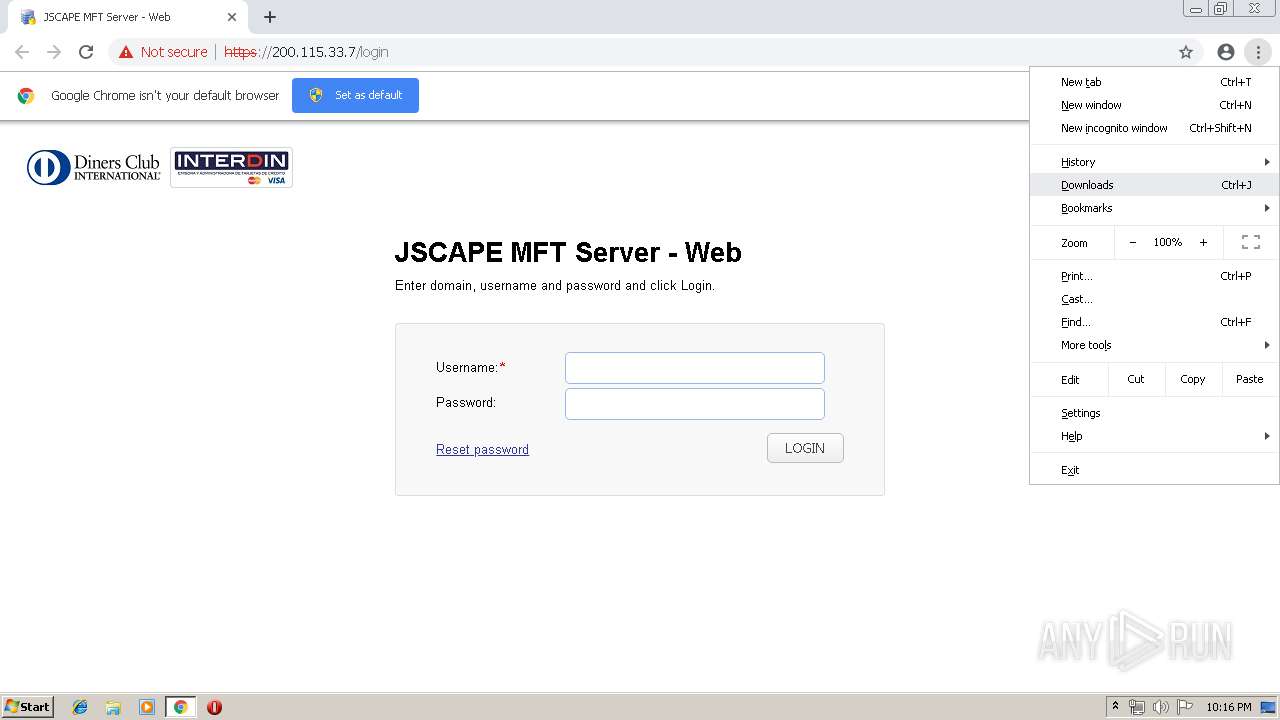Go back with the browser back arrow
Image resolution: width=1280 pixels, height=720 pixels.
pyautogui.click(x=22, y=52)
